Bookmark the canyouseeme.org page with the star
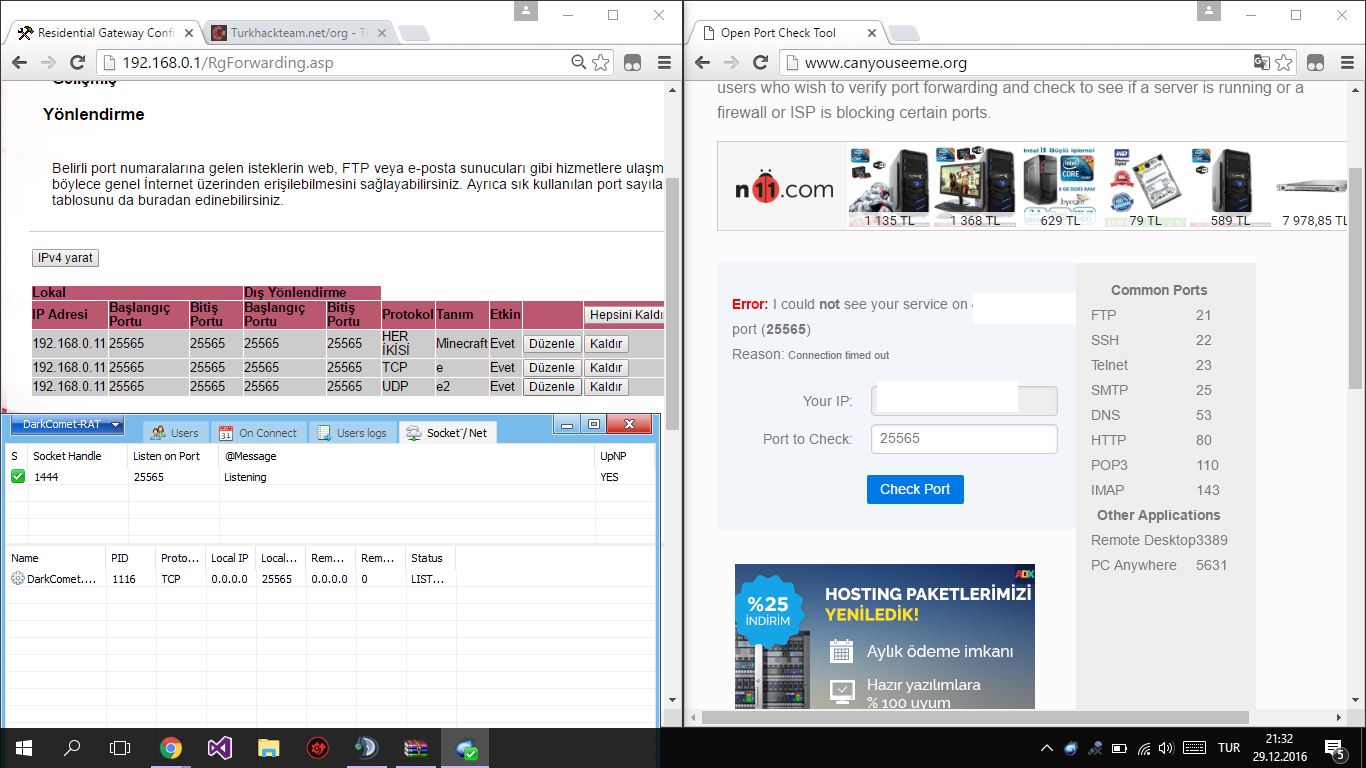The height and width of the screenshot is (768, 1366). [x=1284, y=62]
